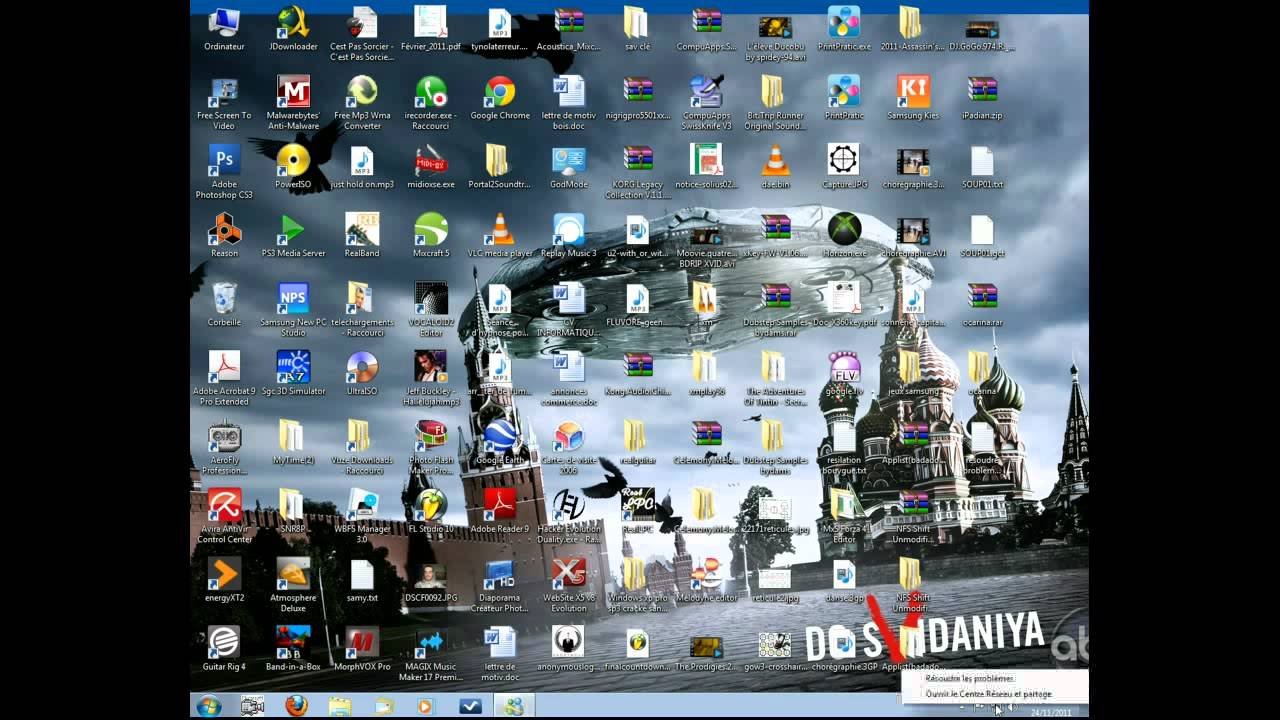Open the Sgc 3D Simulator shortcut
This screenshot has width=1280, height=720.
click(x=293, y=374)
